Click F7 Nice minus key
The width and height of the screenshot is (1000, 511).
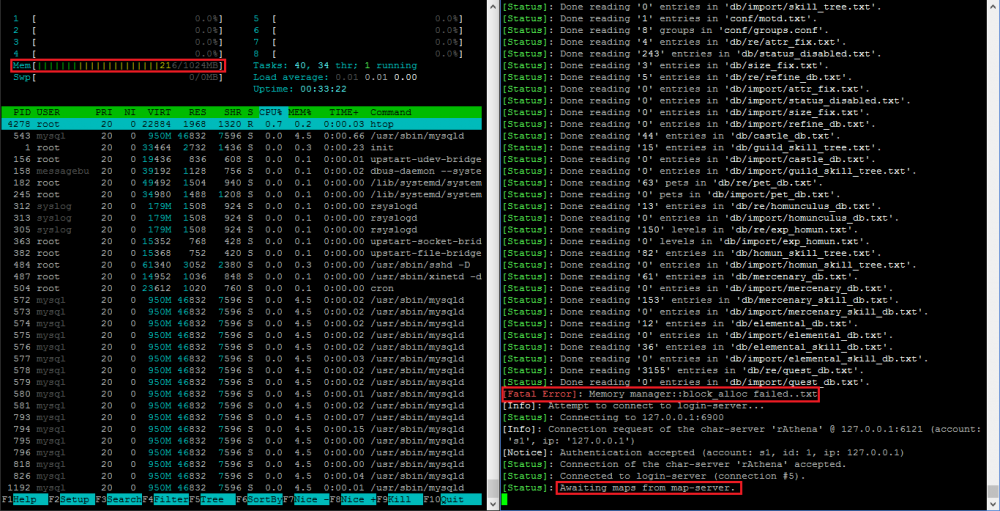click(x=307, y=500)
